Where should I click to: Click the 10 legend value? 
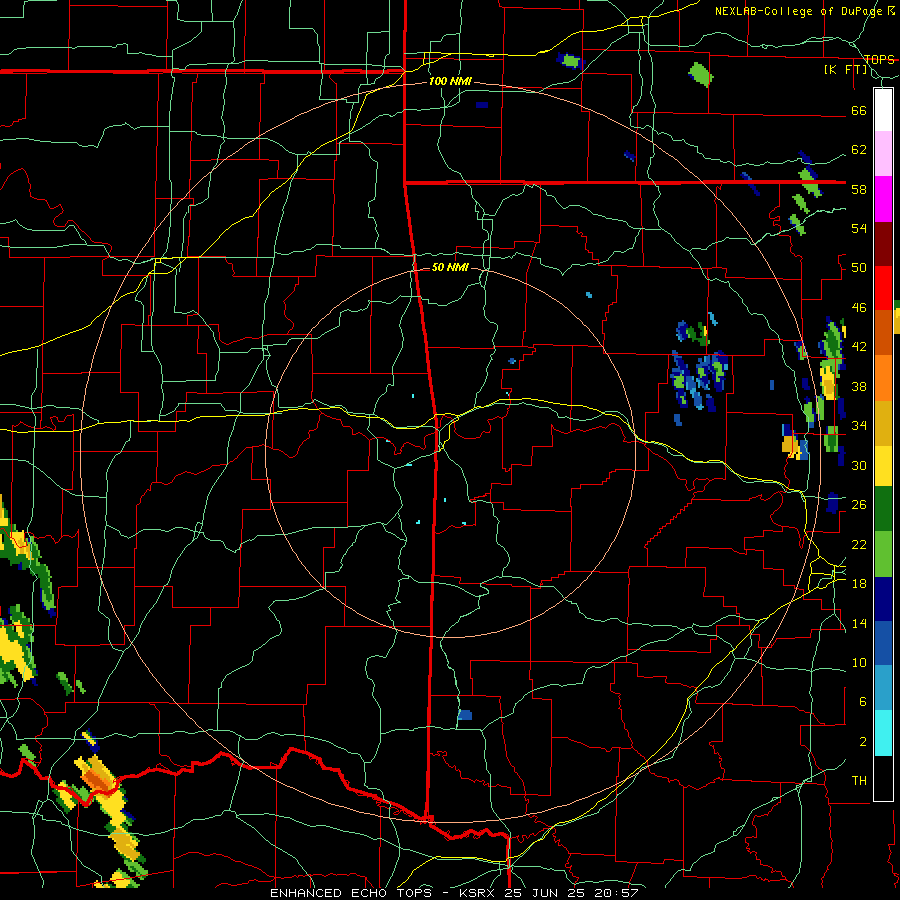[859, 662]
